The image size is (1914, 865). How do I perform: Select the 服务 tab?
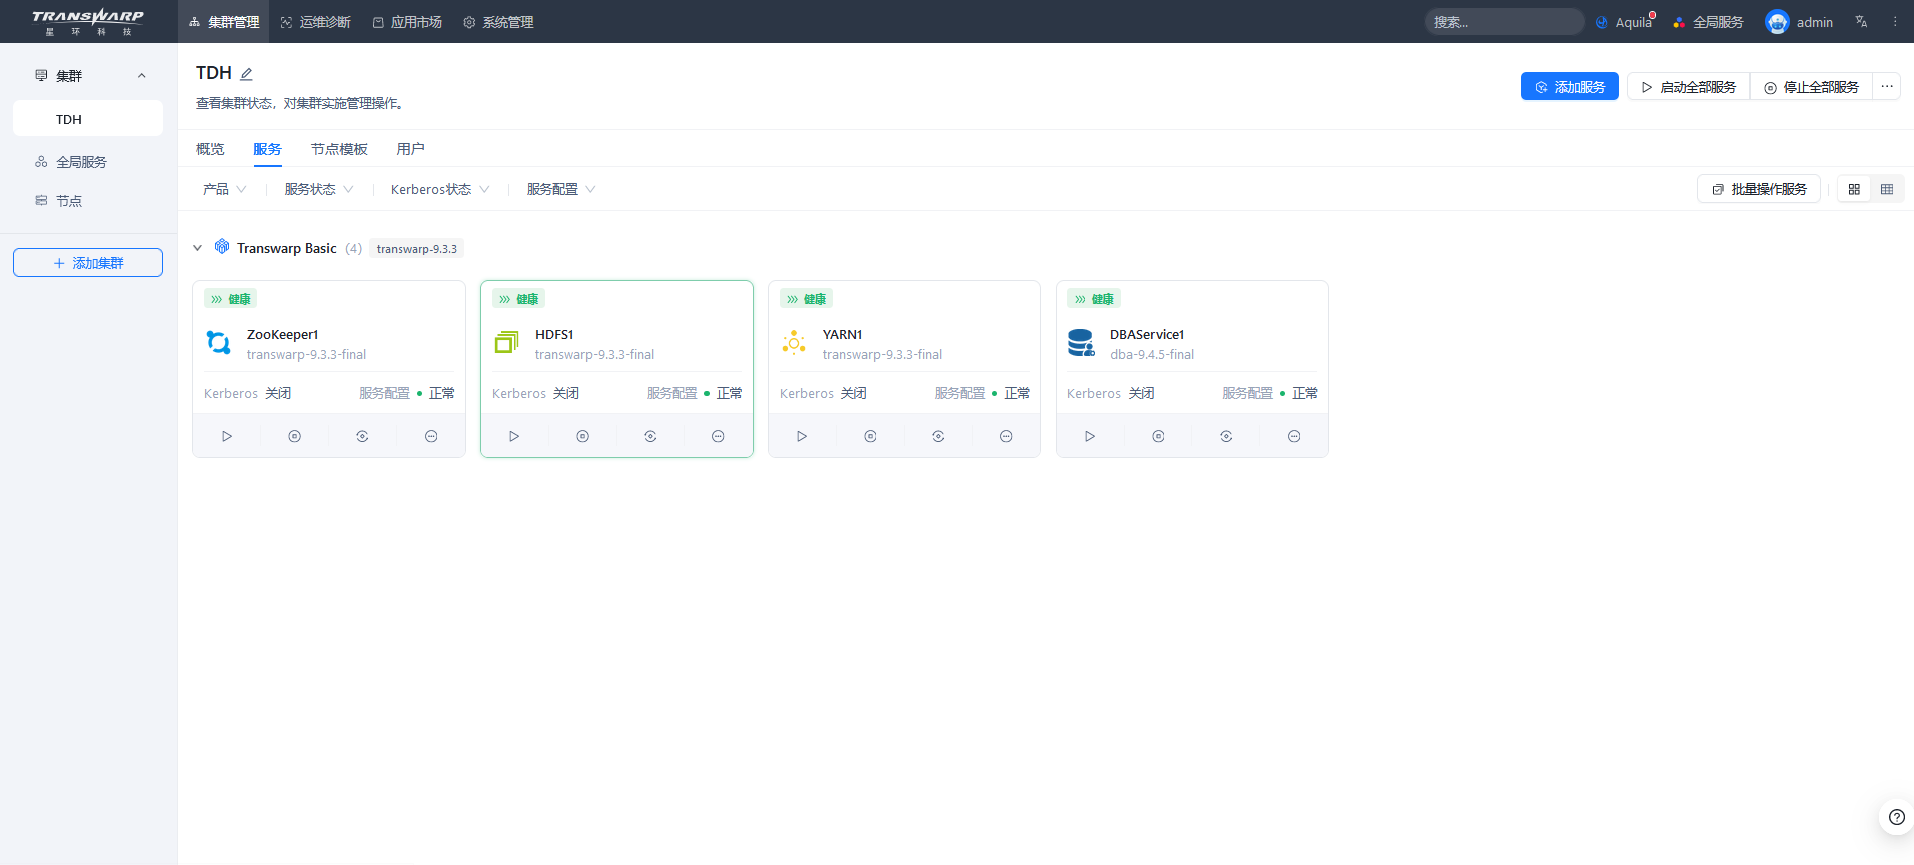pos(267,149)
